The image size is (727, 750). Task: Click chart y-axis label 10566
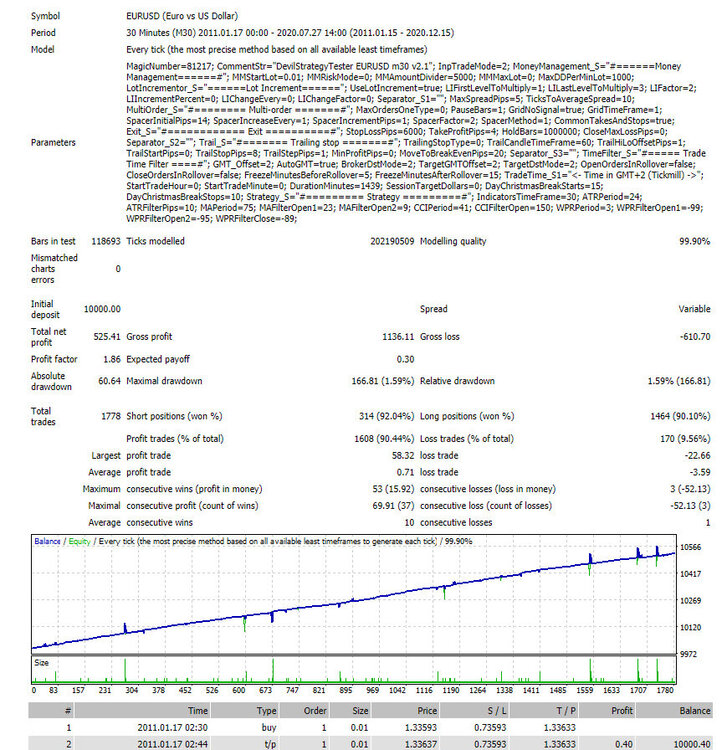coord(691,547)
